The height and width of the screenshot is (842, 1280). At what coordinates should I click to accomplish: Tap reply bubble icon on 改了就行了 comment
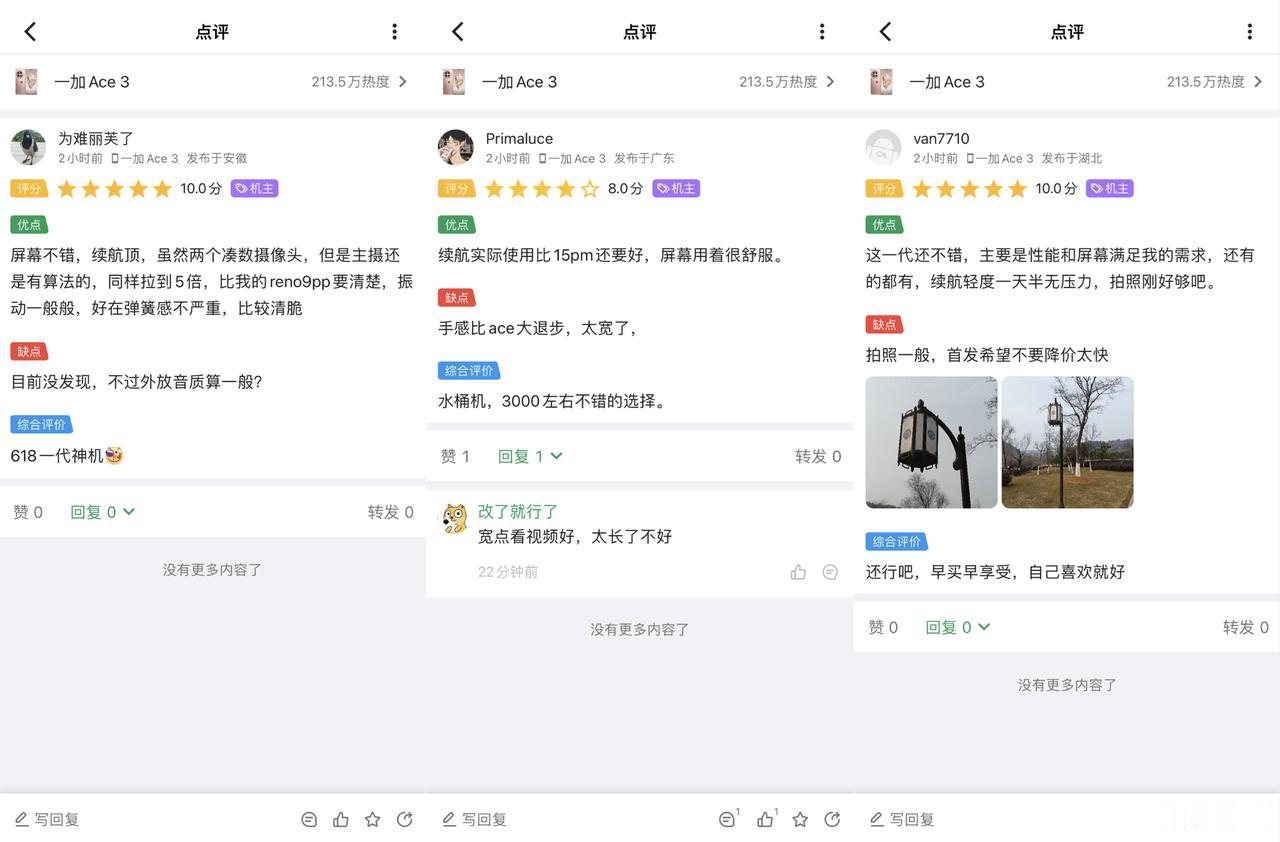(x=830, y=572)
